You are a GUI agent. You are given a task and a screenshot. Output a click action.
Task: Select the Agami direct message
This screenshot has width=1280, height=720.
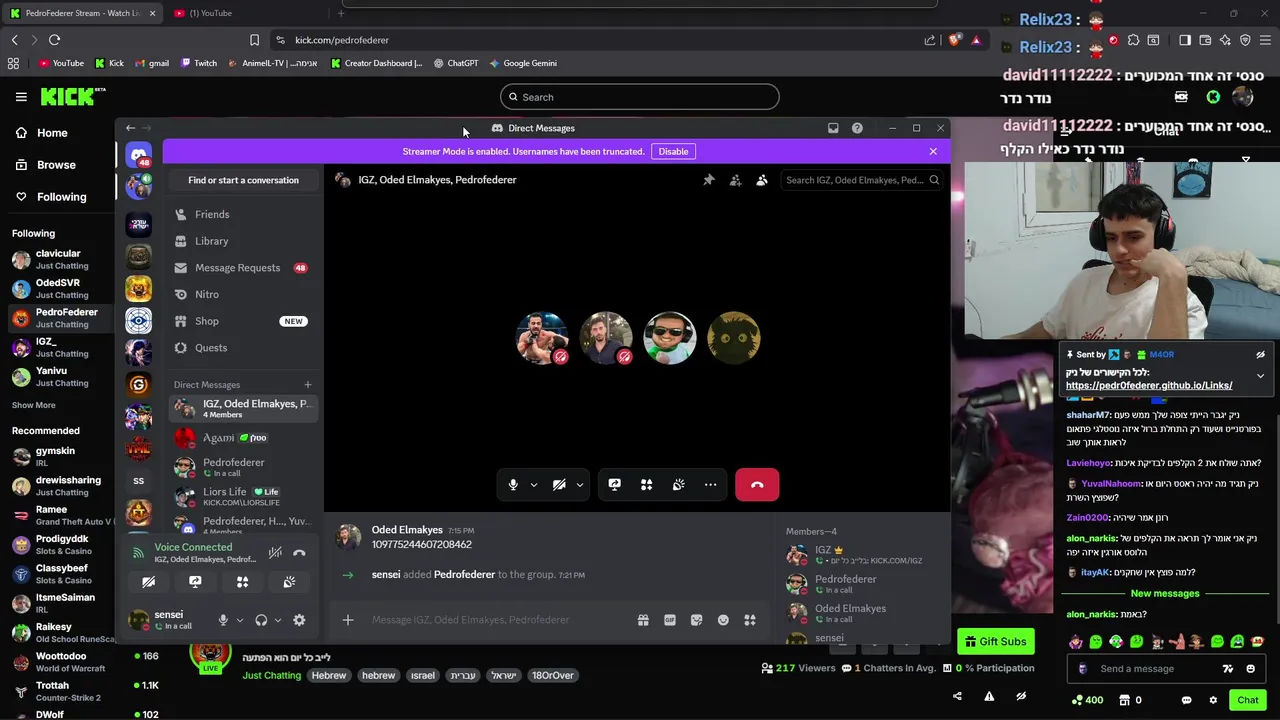(242, 438)
